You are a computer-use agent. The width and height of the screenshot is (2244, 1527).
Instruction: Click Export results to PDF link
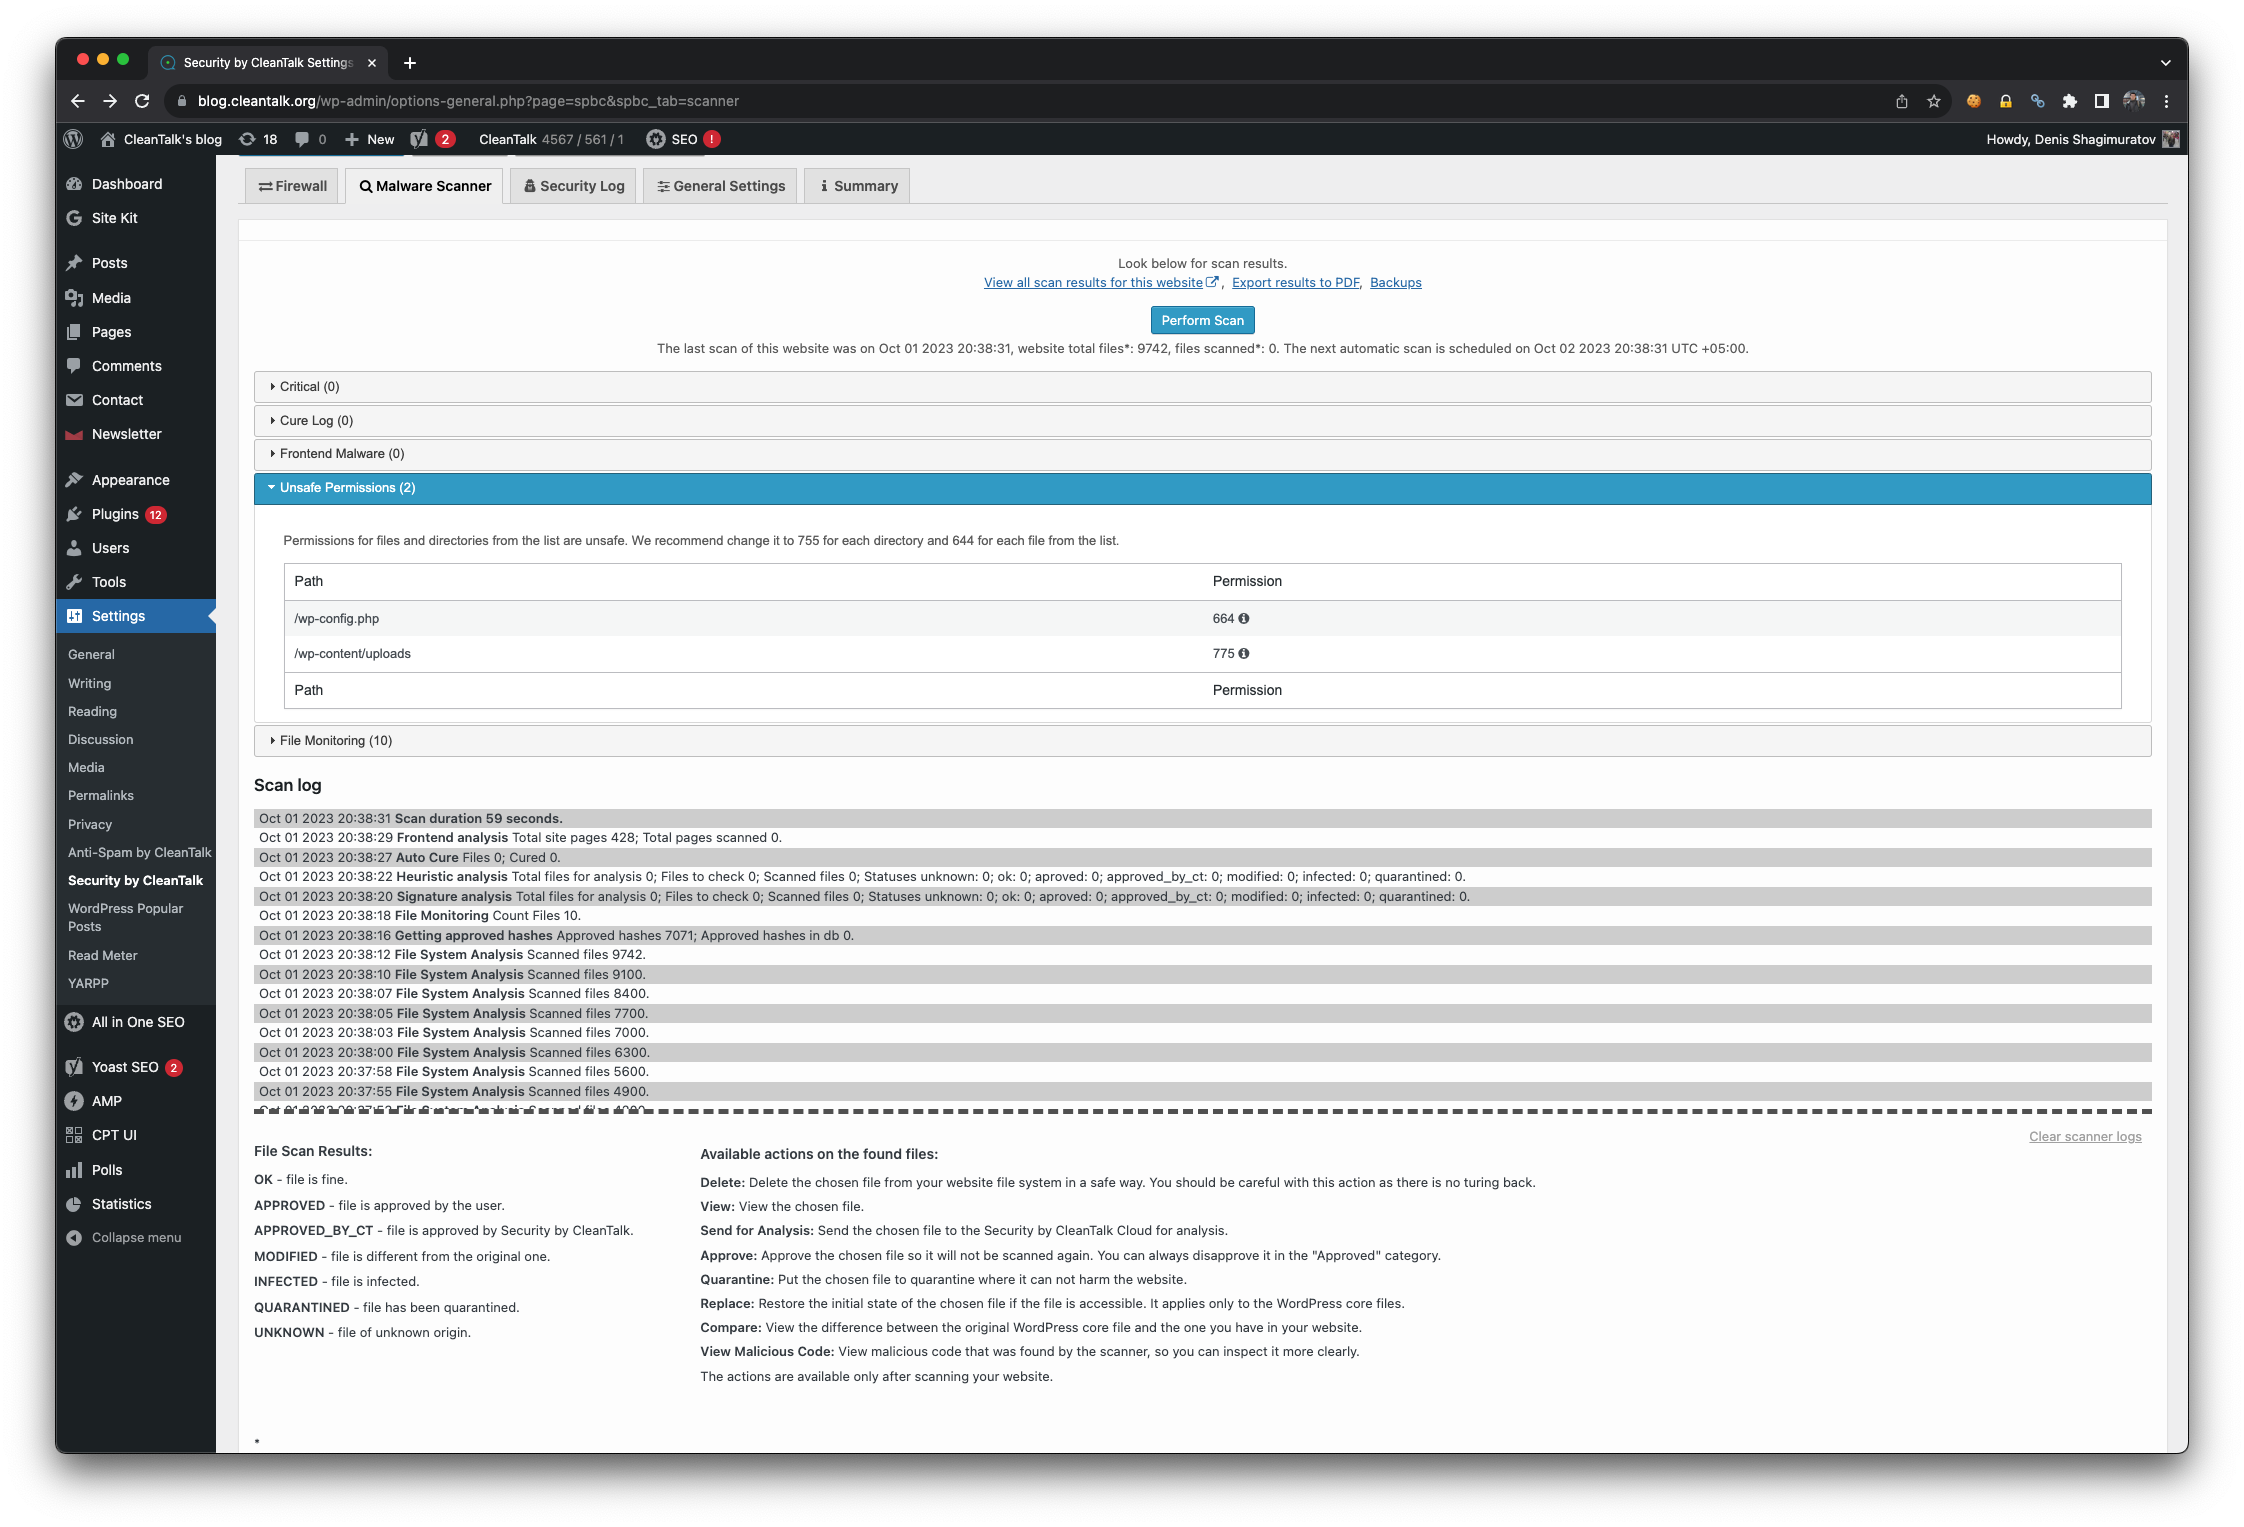coord(1295,282)
